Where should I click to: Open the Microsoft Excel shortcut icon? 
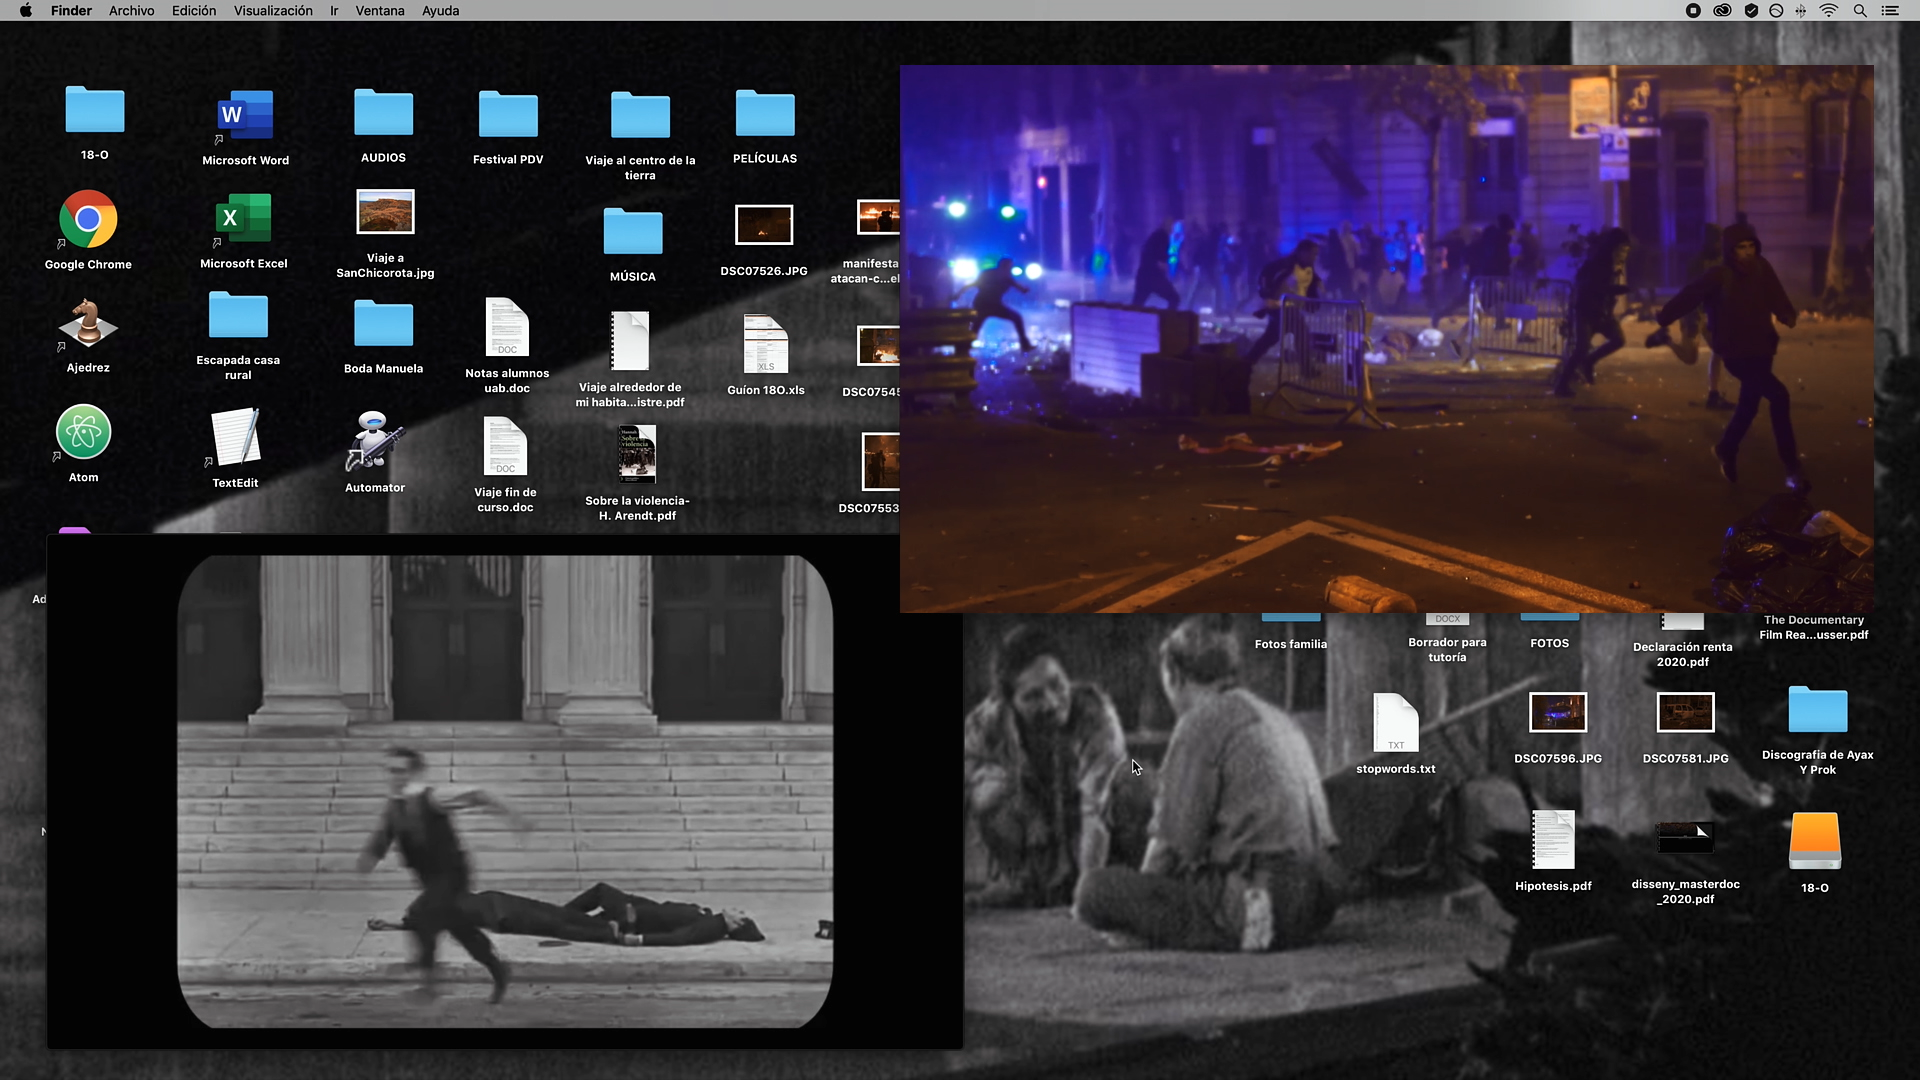point(244,219)
